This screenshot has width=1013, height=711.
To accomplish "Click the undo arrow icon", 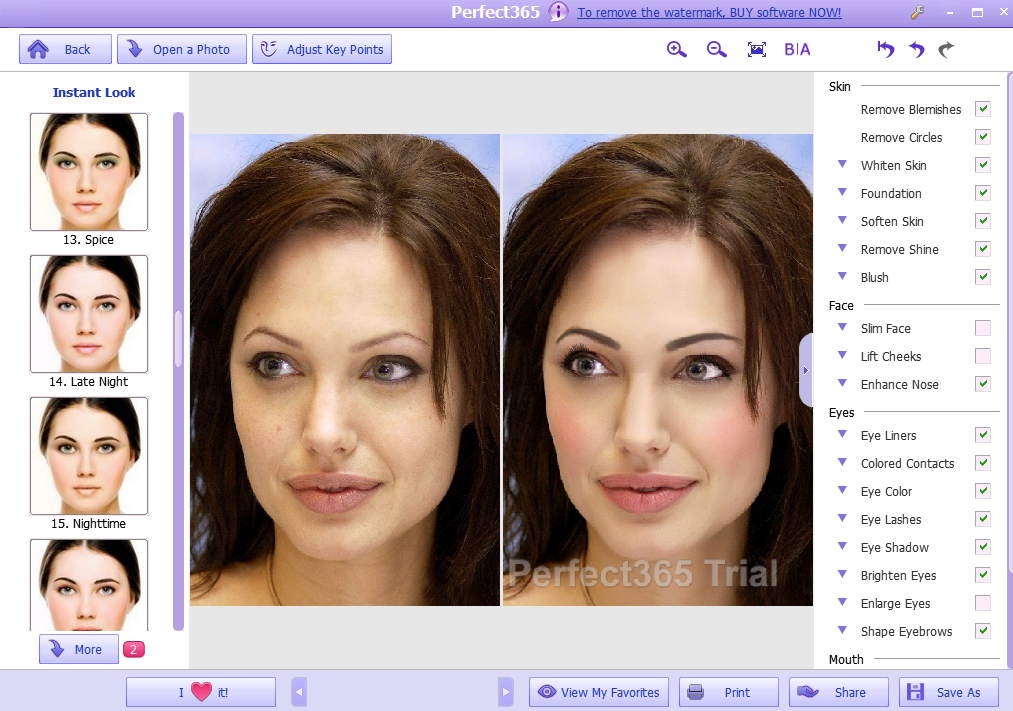I will tap(916, 50).
